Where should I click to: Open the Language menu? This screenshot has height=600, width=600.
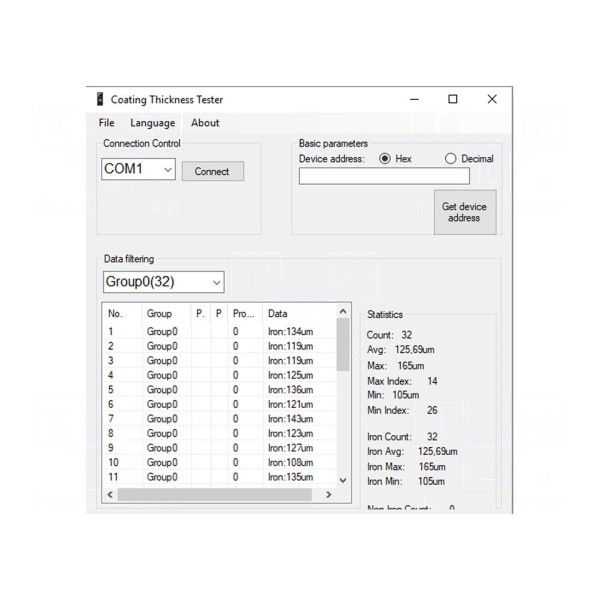tap(152, 123)
